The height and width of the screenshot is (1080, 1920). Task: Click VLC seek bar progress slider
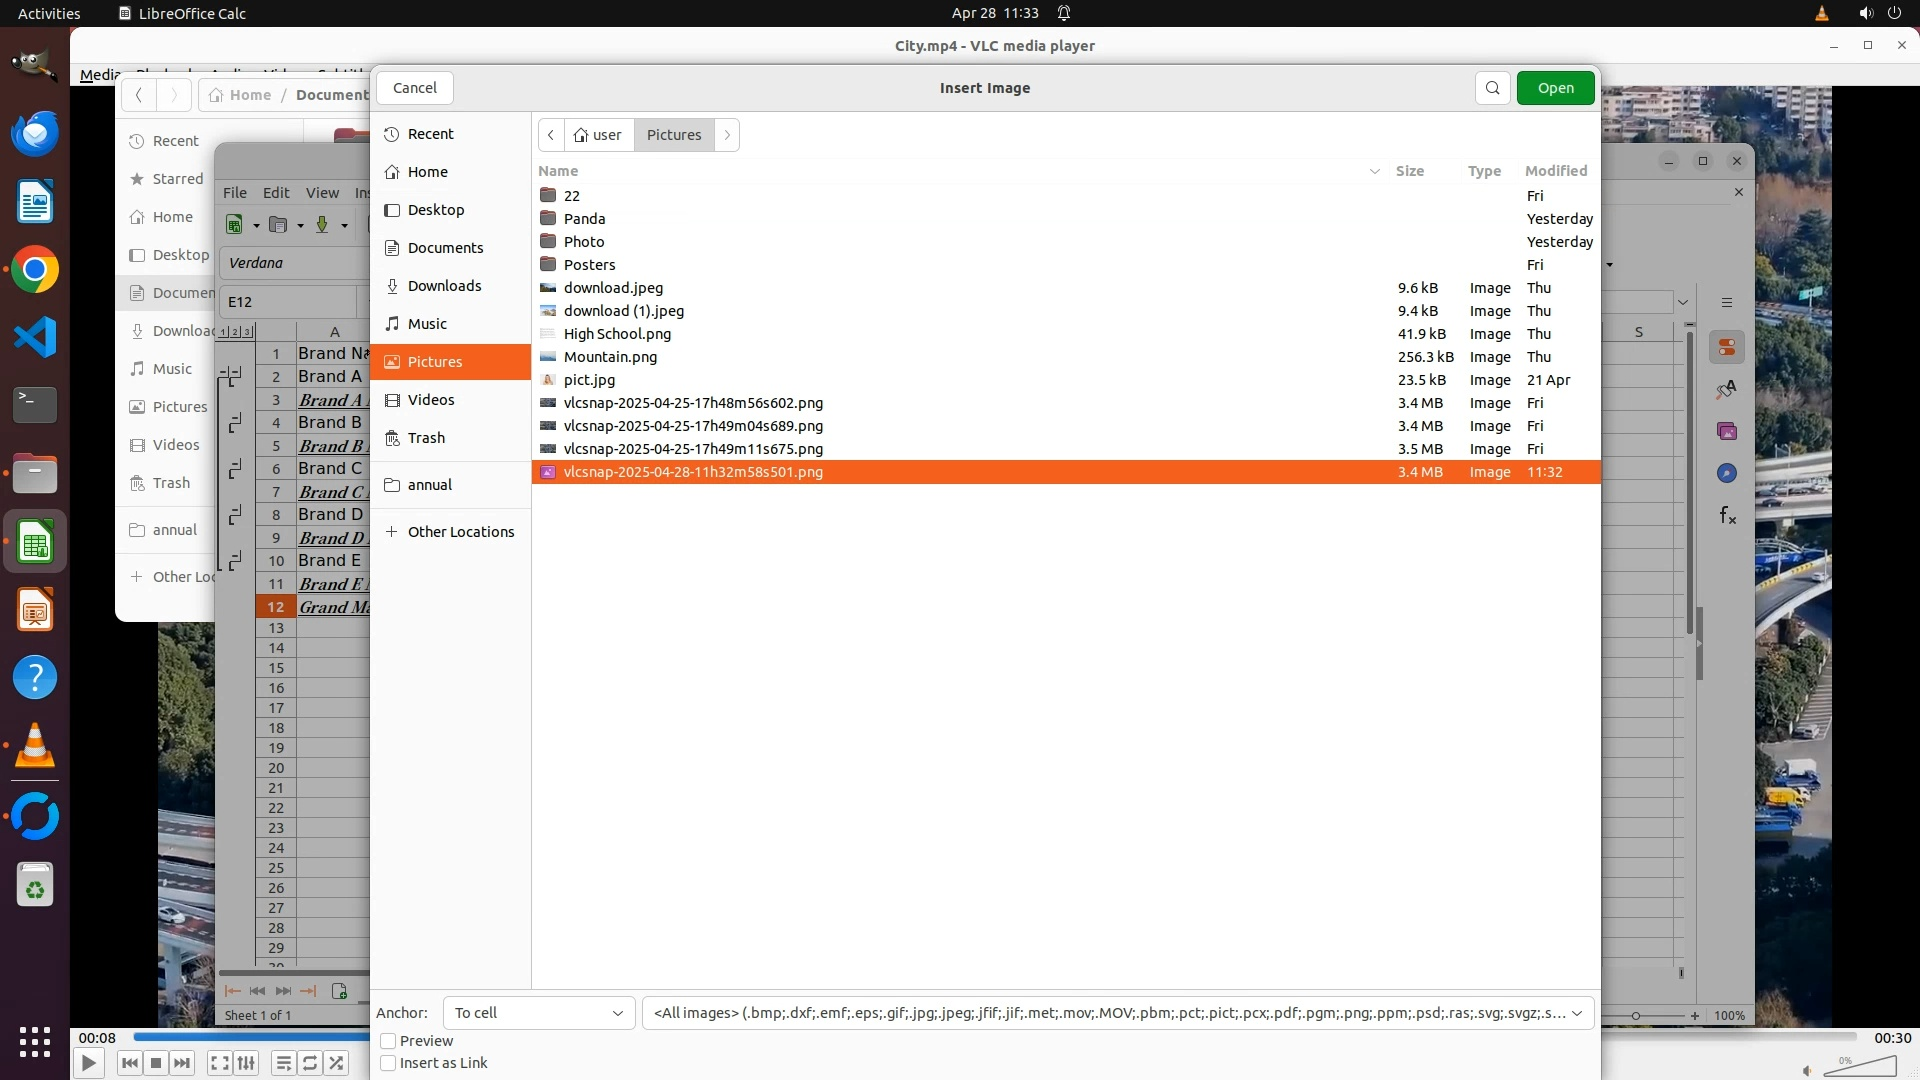[250, 1037]
